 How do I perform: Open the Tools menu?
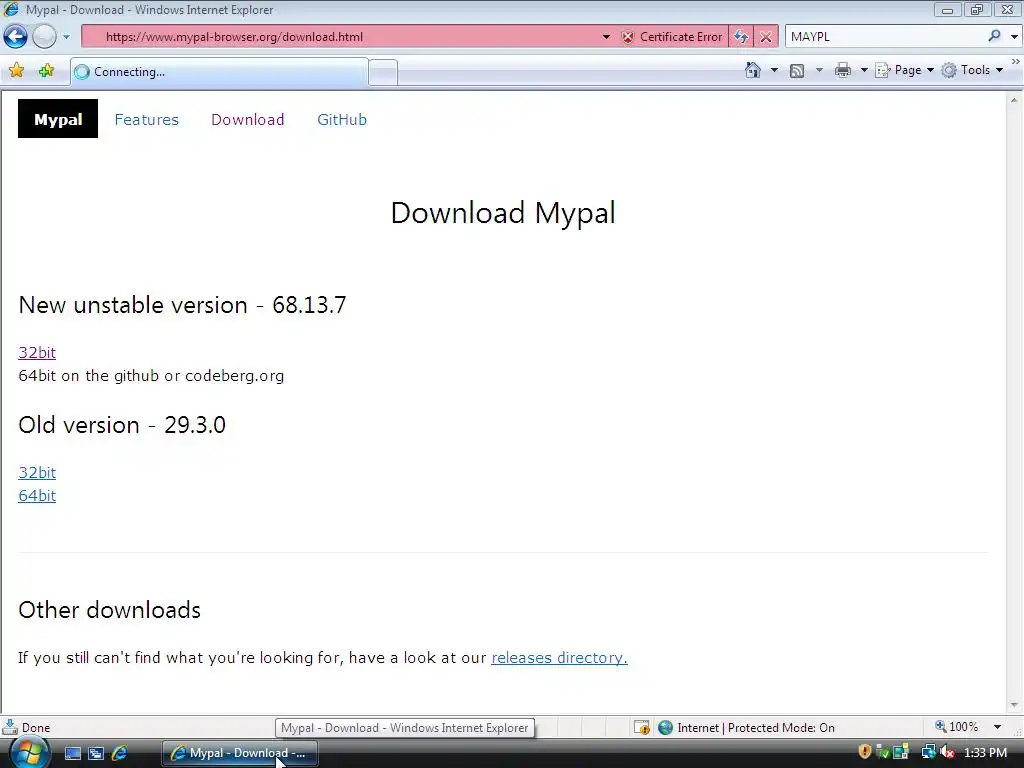click(972, 70)
